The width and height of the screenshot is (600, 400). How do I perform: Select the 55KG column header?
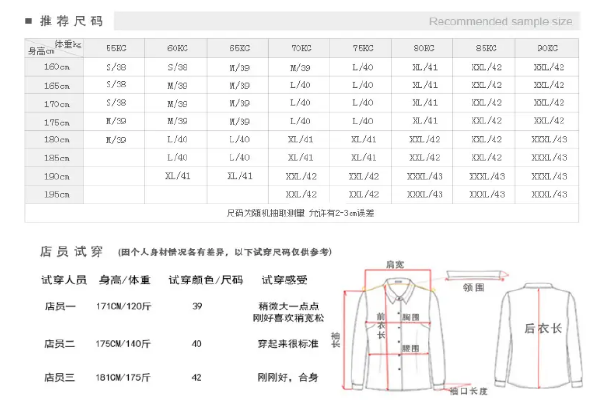116,48
